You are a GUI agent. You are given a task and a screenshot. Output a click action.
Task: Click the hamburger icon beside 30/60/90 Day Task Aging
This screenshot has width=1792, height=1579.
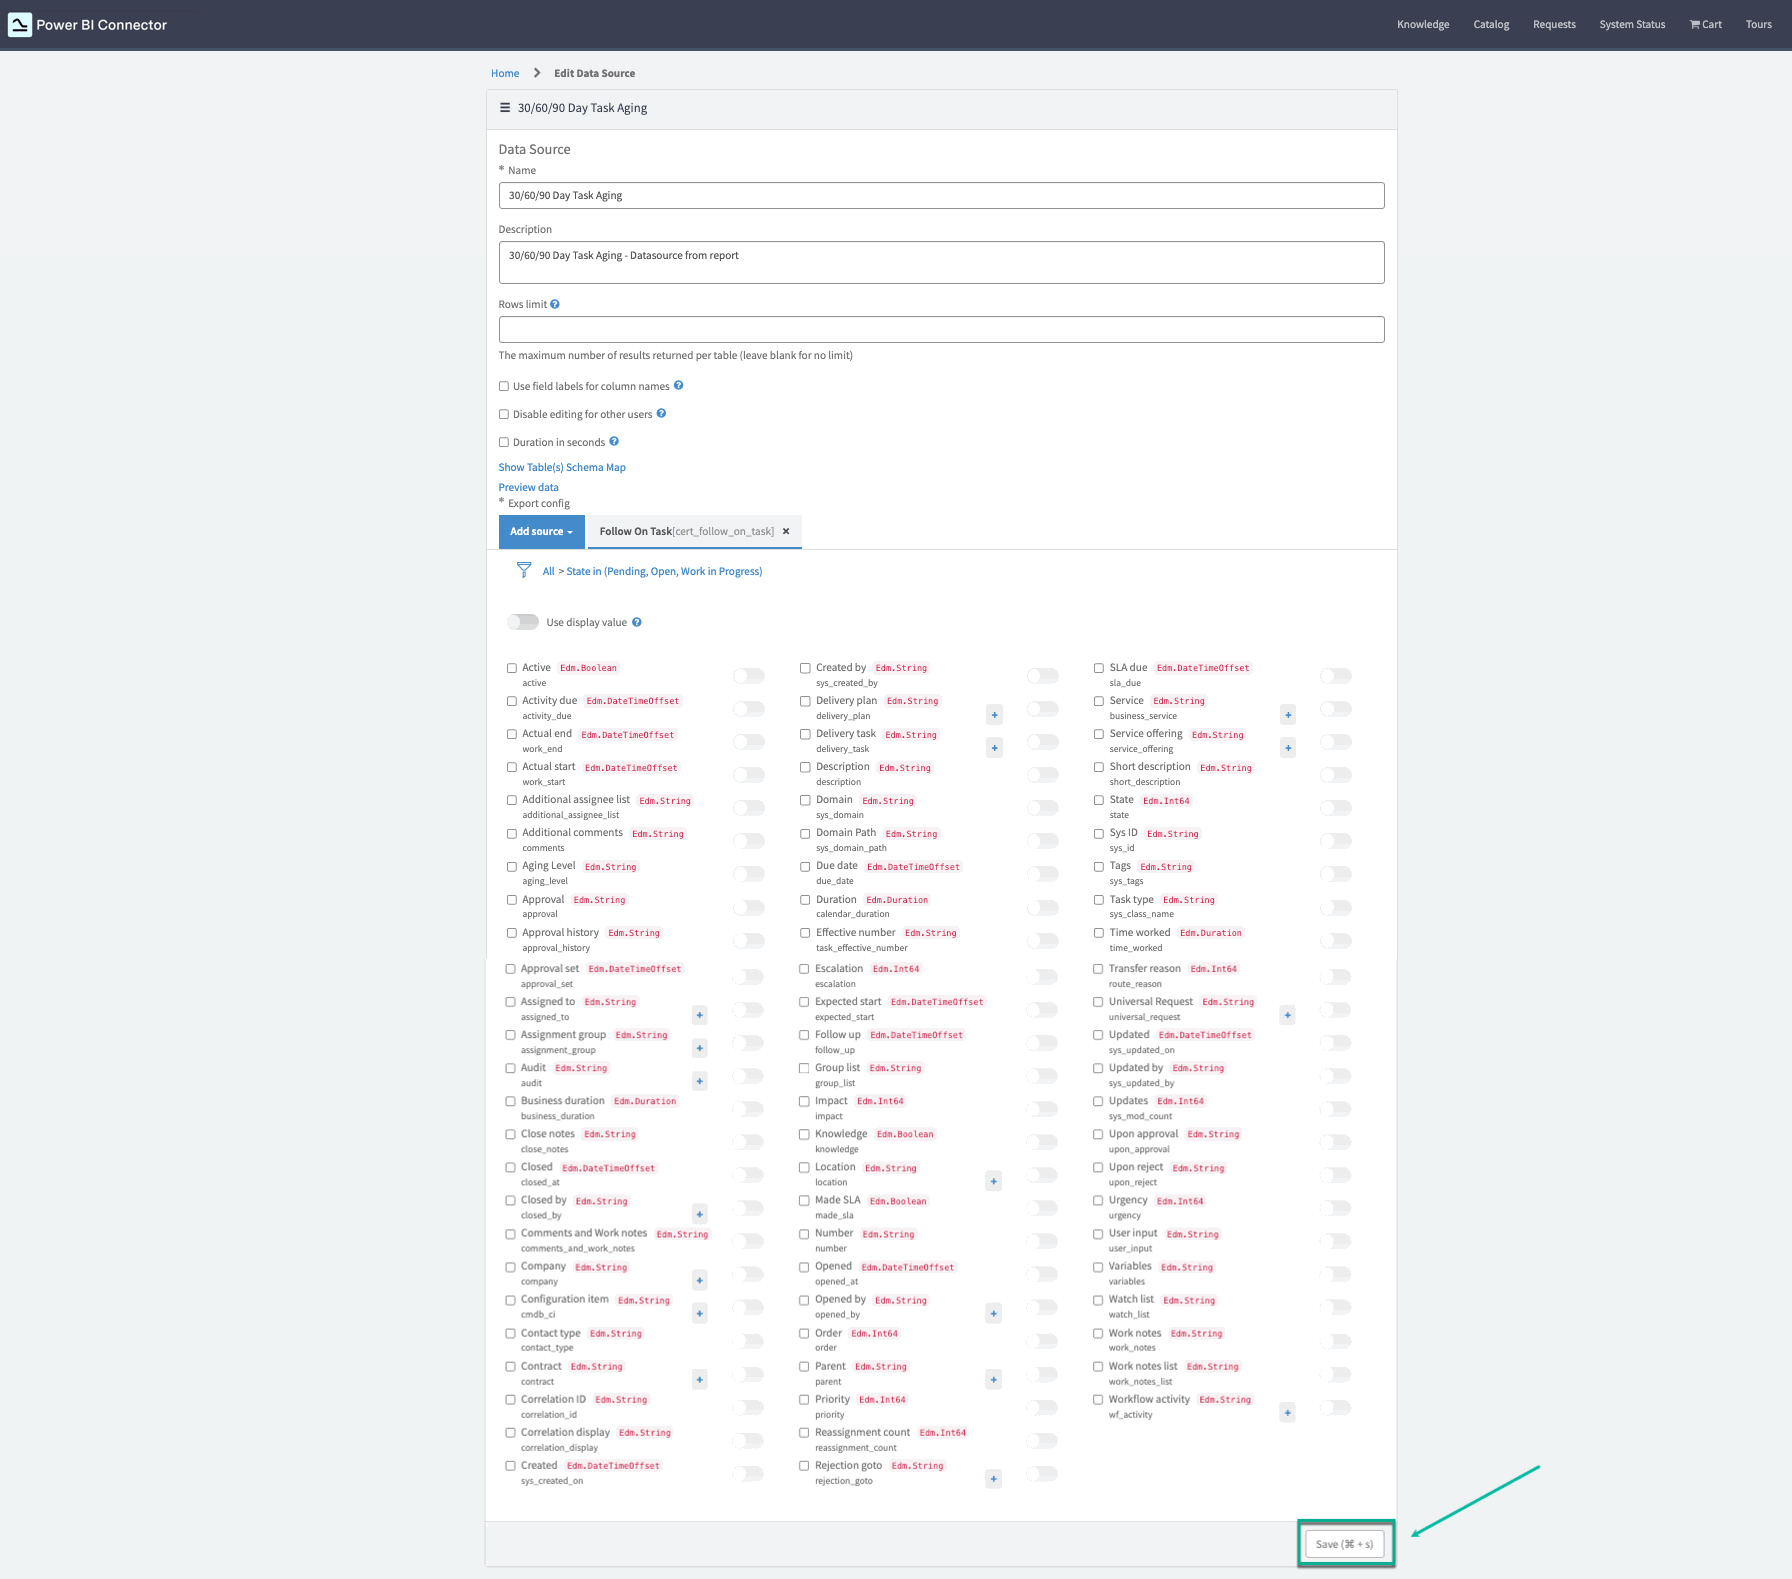tap(505, 107)
